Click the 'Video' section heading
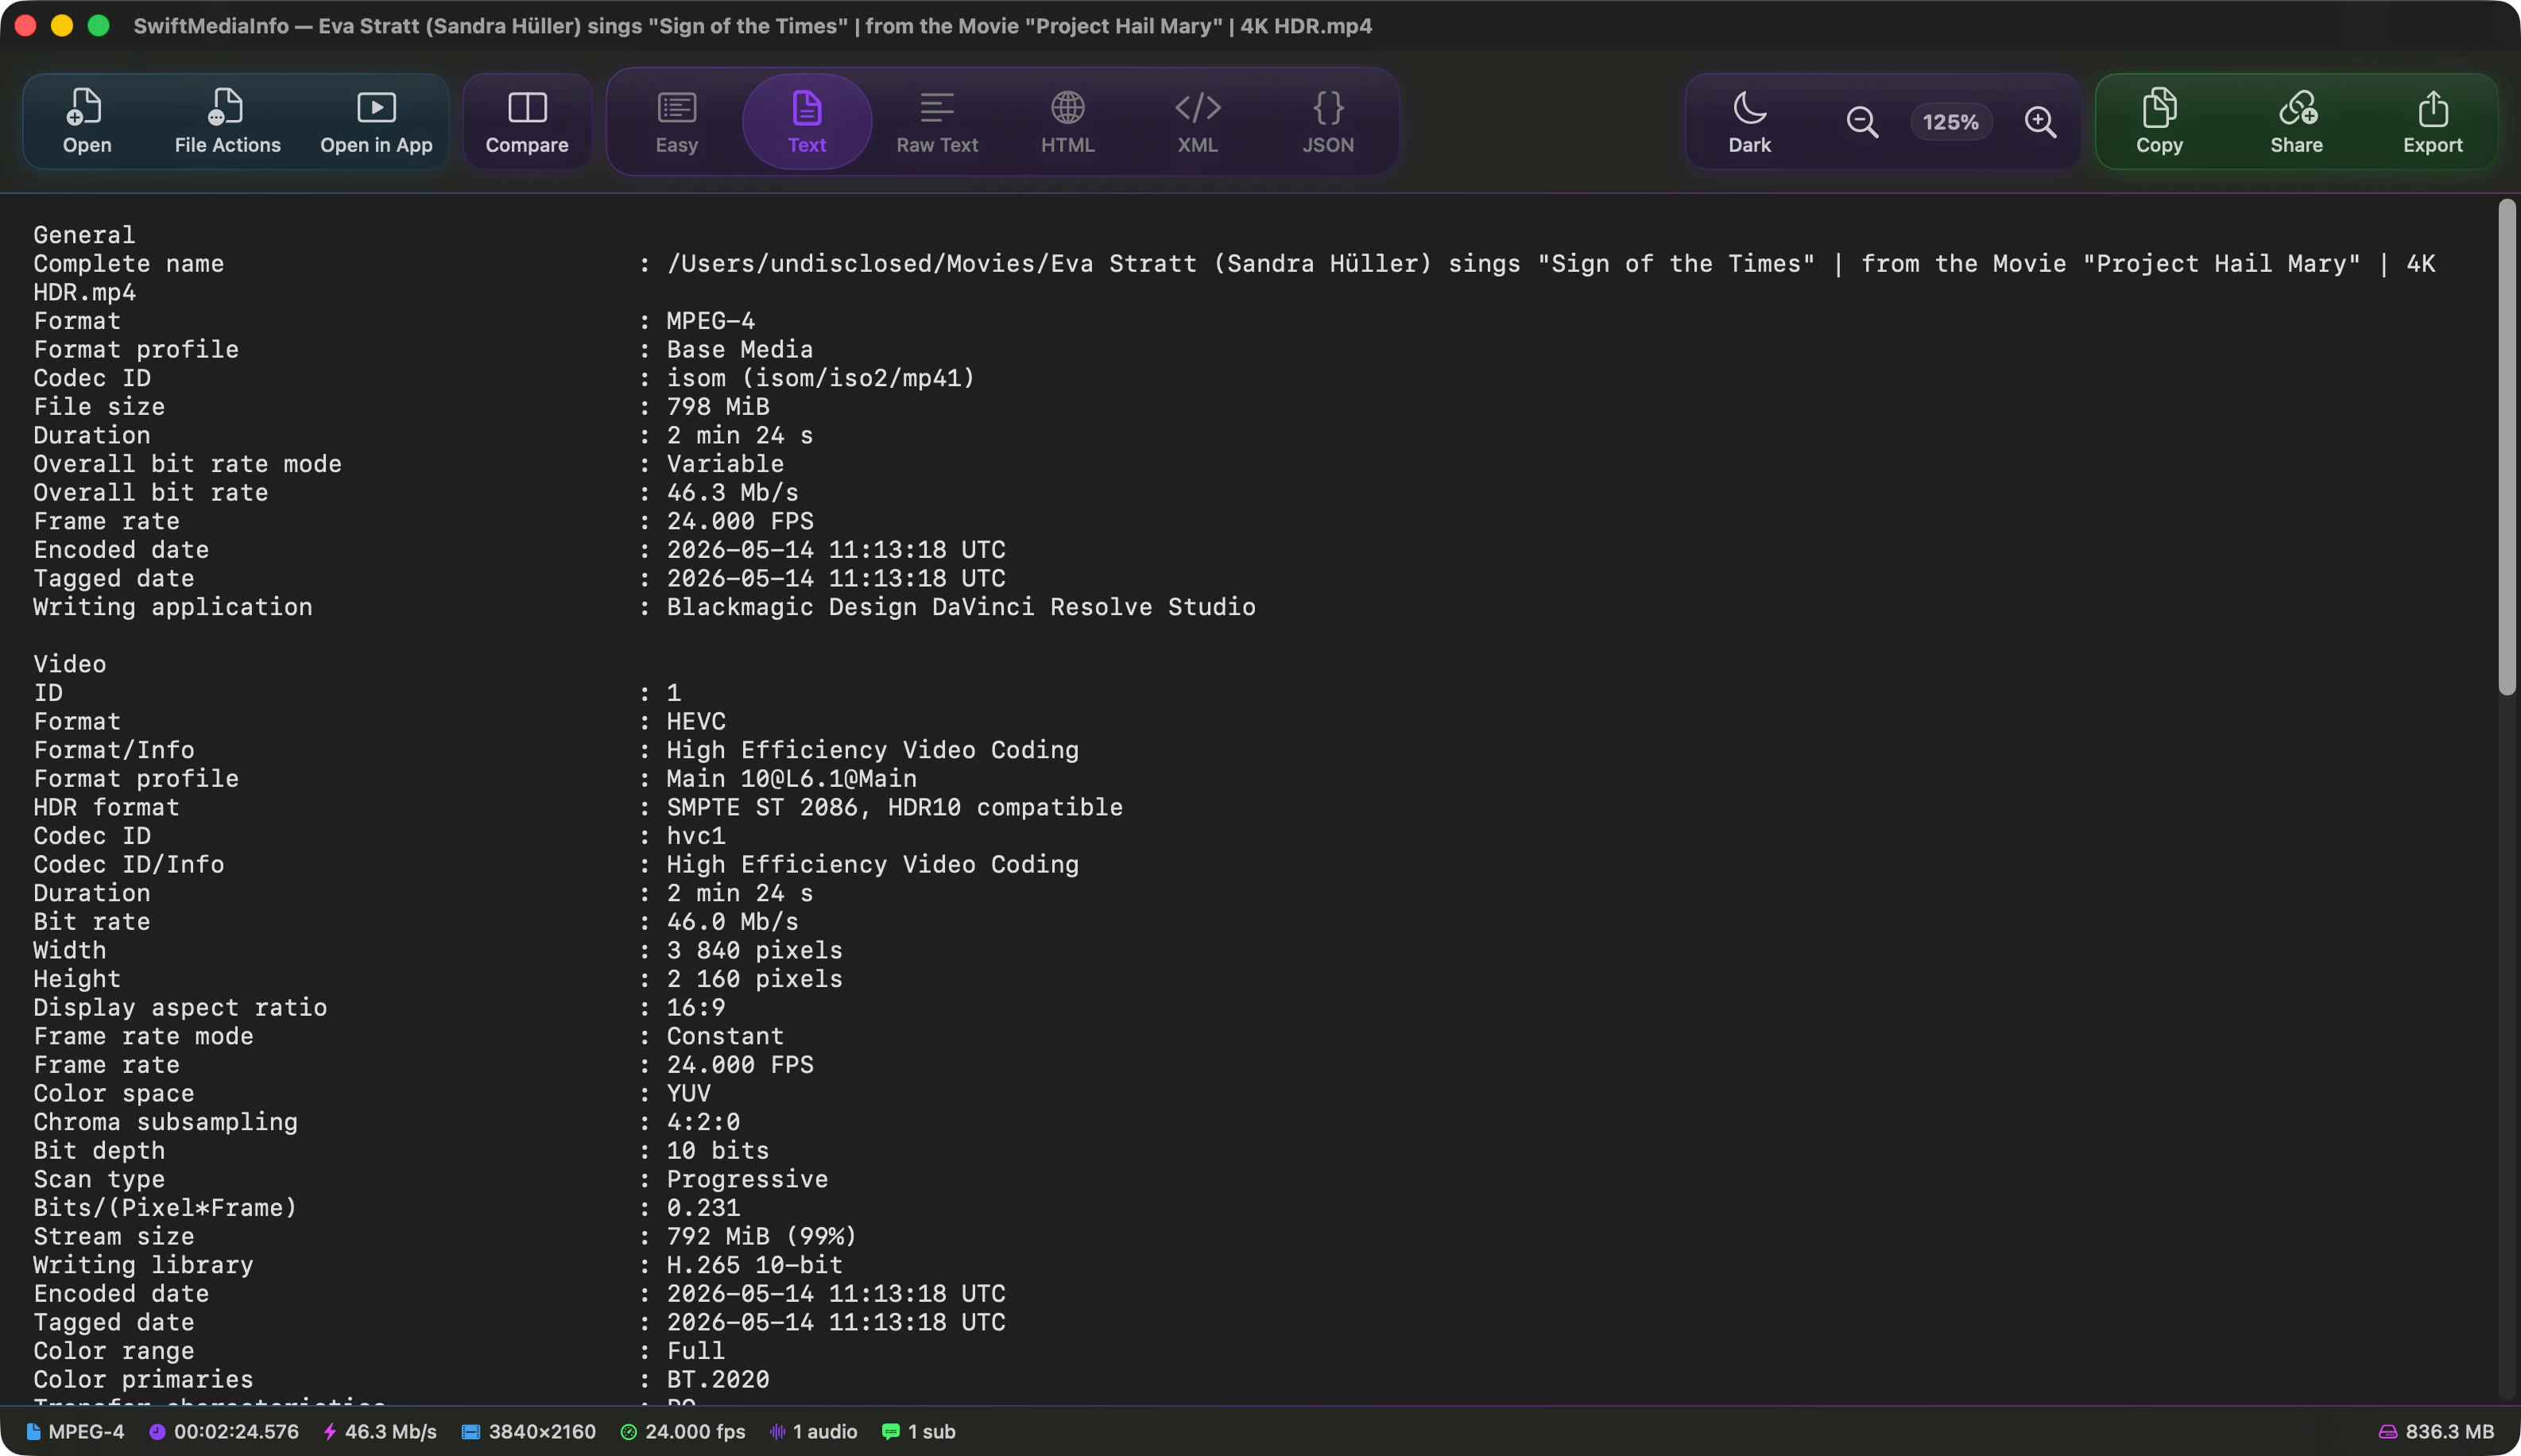This screenshot has height=1456, width=2521. pos(70,664)
